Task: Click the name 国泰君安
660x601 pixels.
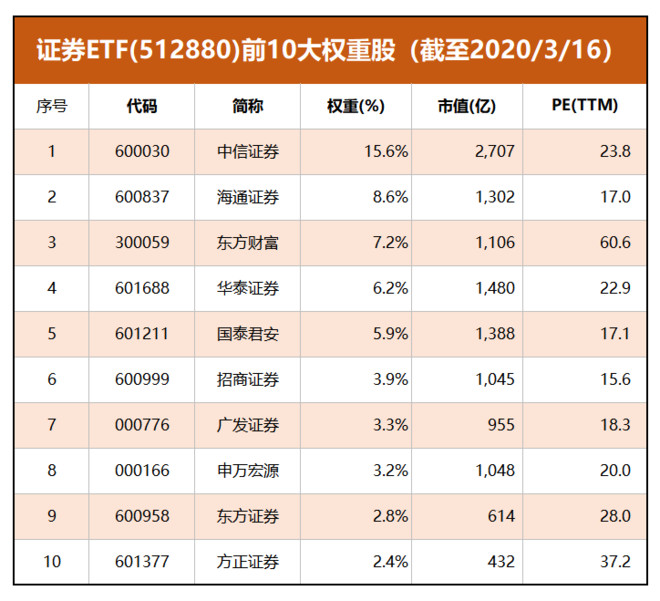Action: coord(248,334)
